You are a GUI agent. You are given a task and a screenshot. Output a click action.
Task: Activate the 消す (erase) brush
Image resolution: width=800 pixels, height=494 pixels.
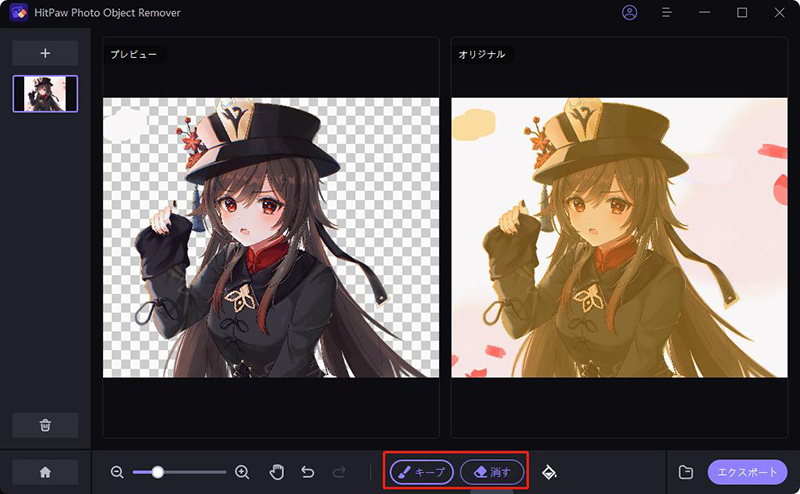coord(492,472)
